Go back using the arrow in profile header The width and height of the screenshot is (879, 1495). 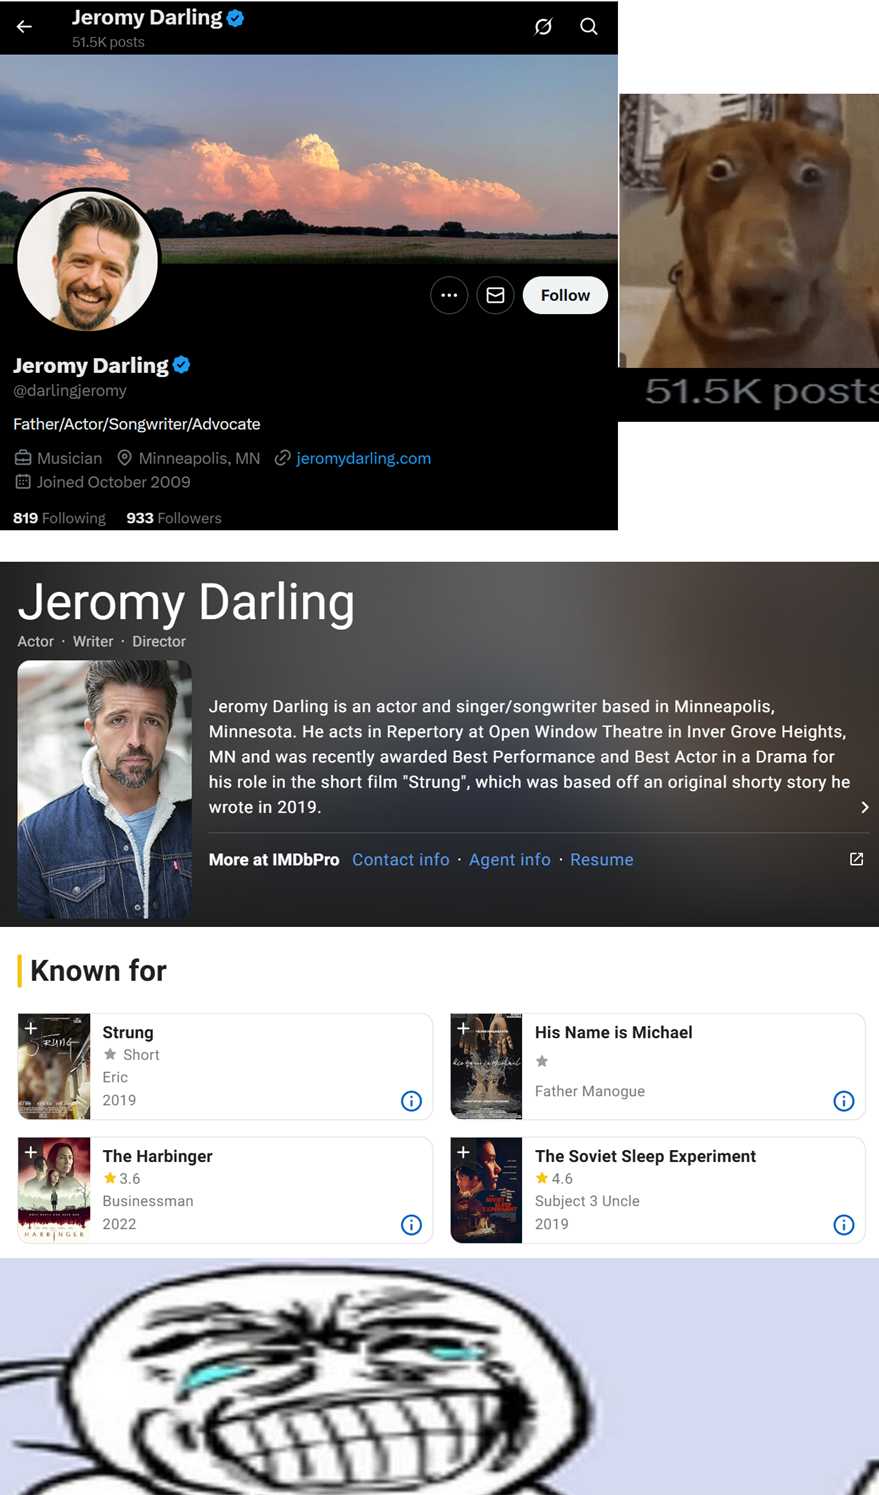tap(24, 27)
